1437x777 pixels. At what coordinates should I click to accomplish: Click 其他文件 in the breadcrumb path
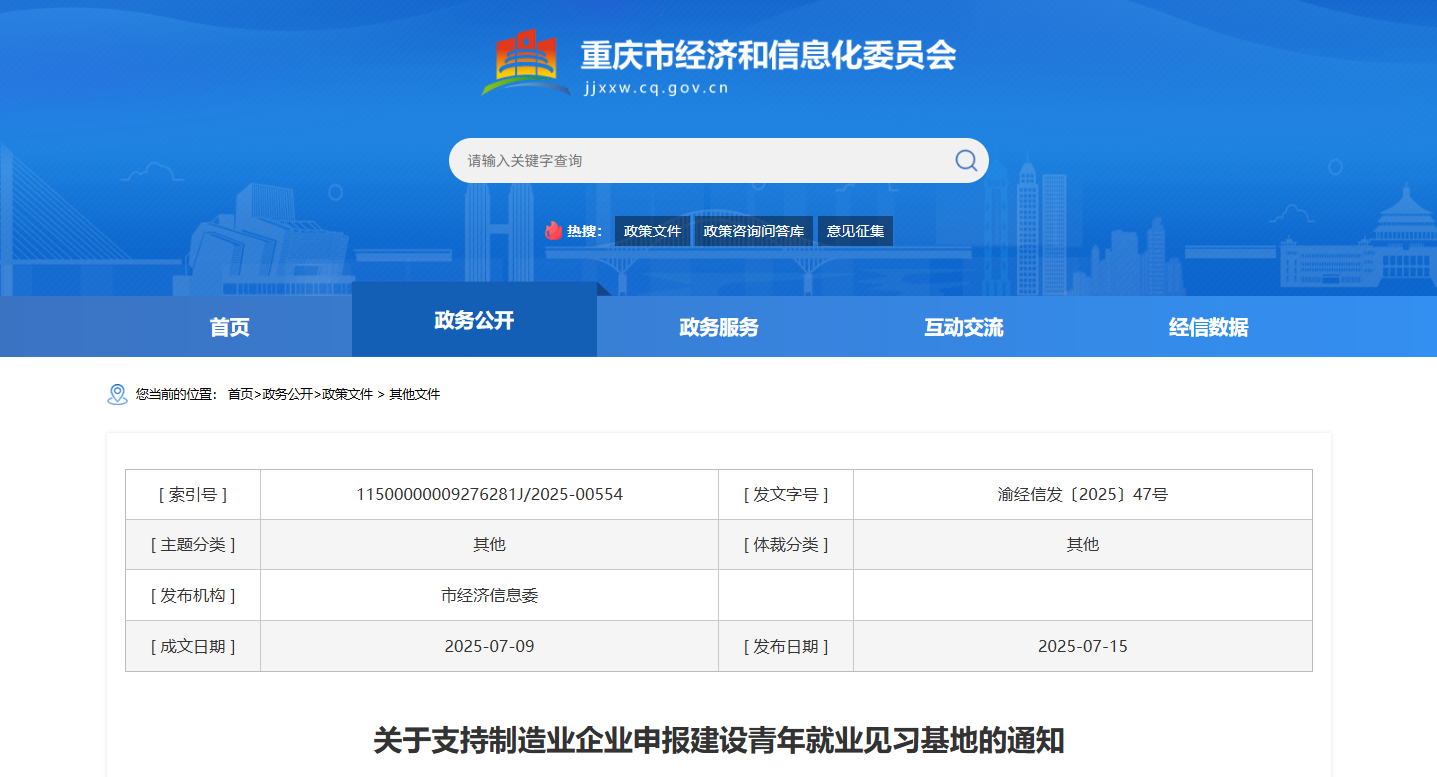point(414,395)
